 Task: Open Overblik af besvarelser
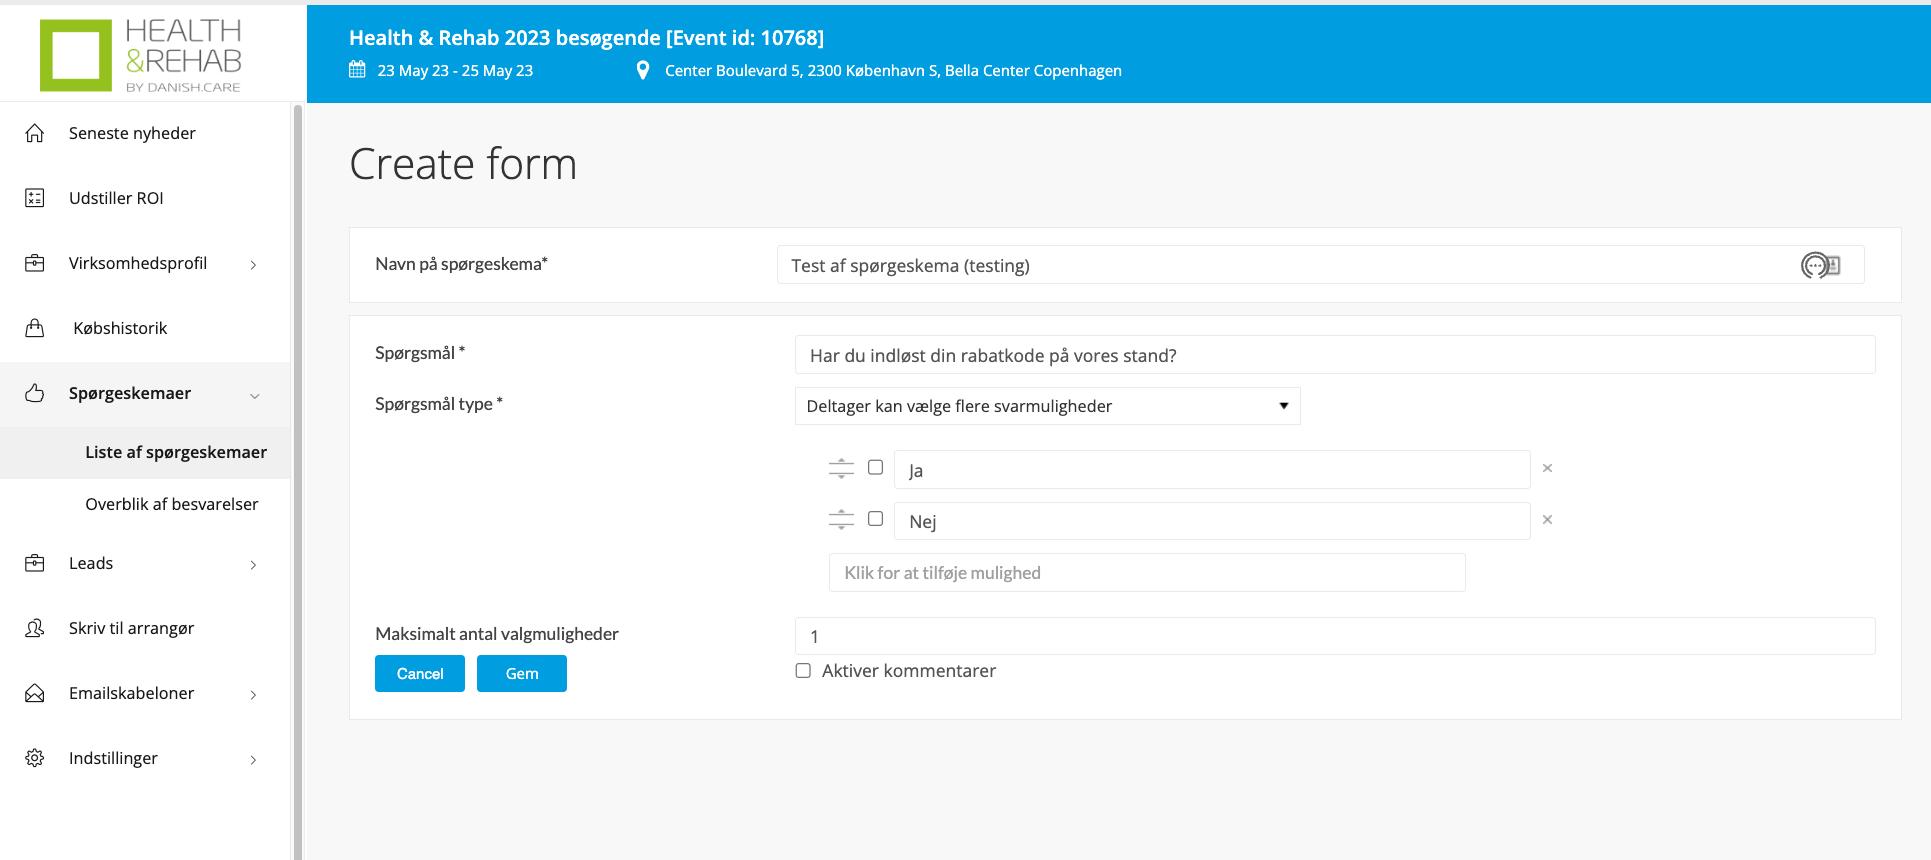point(171,504)
